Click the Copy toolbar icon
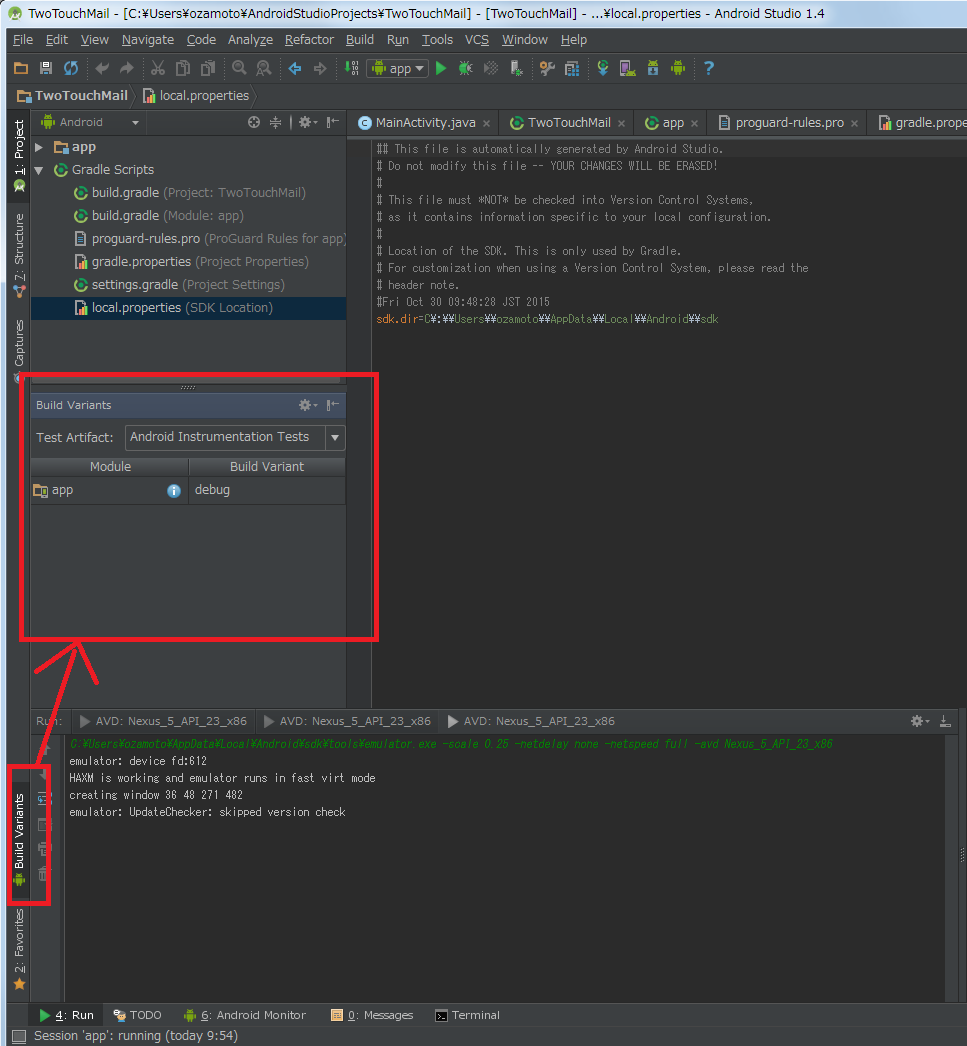Image resolution: width=967 pixels, height=1046 pixels. (x=183, y=68)
